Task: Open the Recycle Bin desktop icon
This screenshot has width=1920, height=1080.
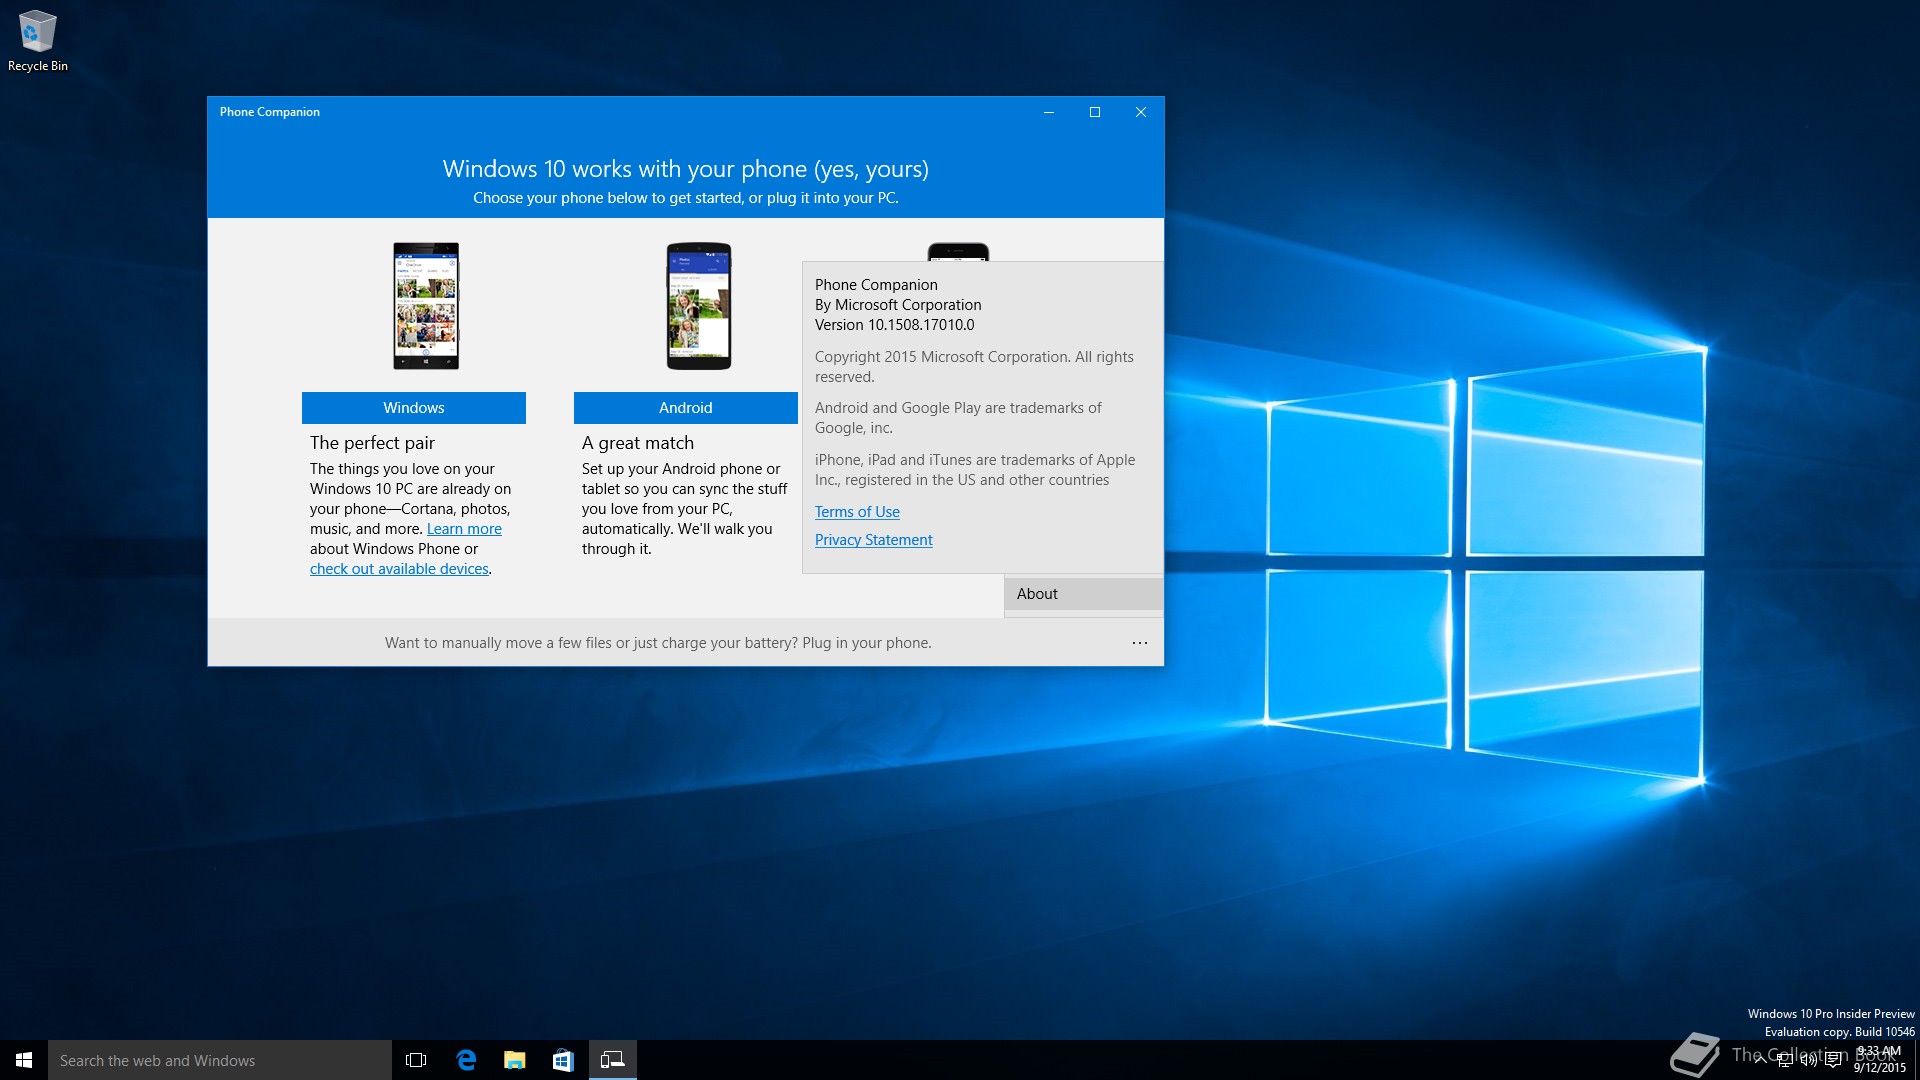Action: (38, 41)
